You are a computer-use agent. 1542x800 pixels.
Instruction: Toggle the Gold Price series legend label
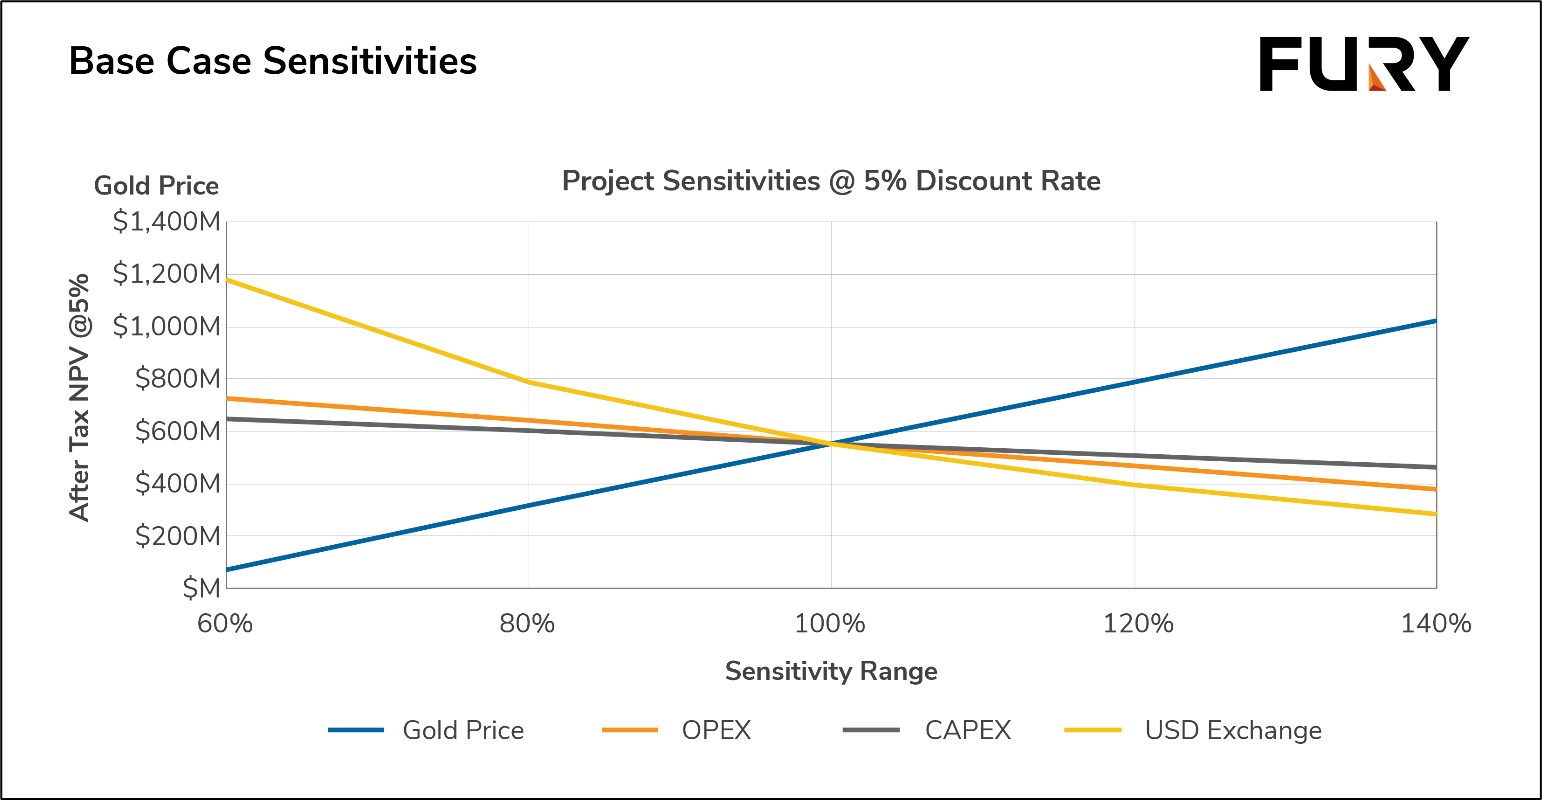click(463, 731)
